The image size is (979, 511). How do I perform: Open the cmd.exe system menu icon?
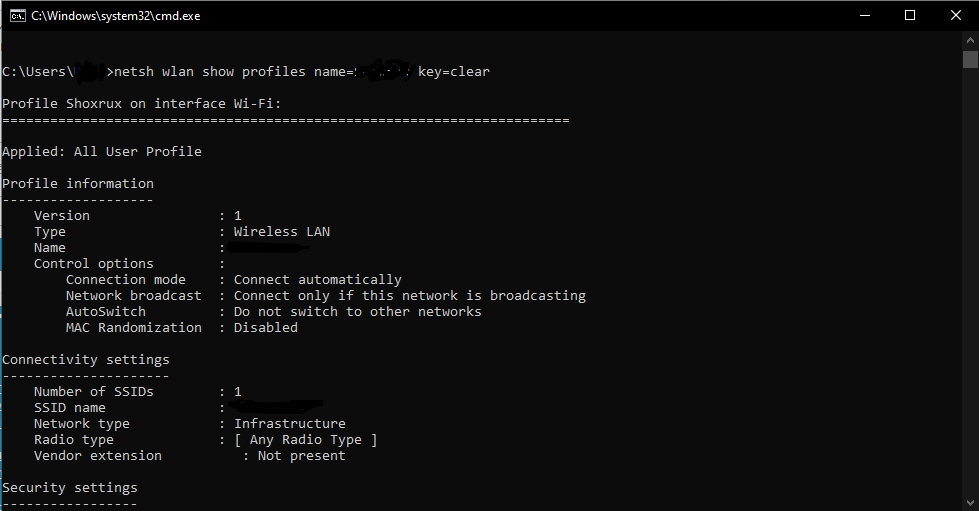(x=17, y=16)
